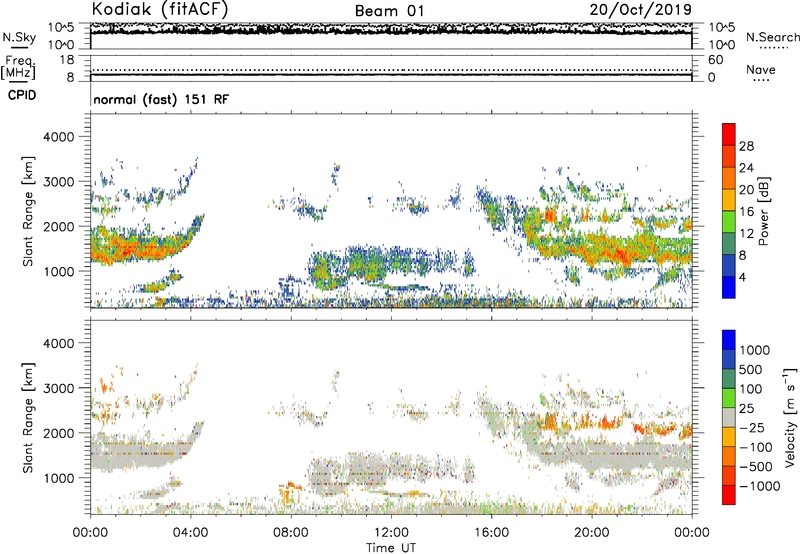The image size is (800, 554).
Task: Select the '60' Nave axis tick
Action: click(715, 60)
